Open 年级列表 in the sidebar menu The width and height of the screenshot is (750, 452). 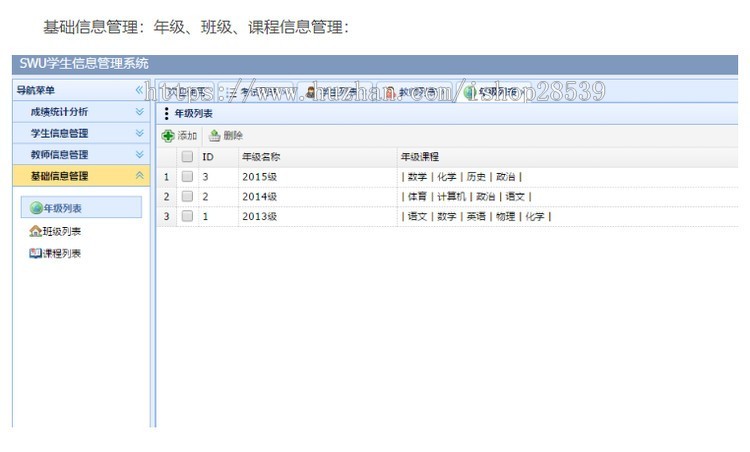[x=81, y=208]
